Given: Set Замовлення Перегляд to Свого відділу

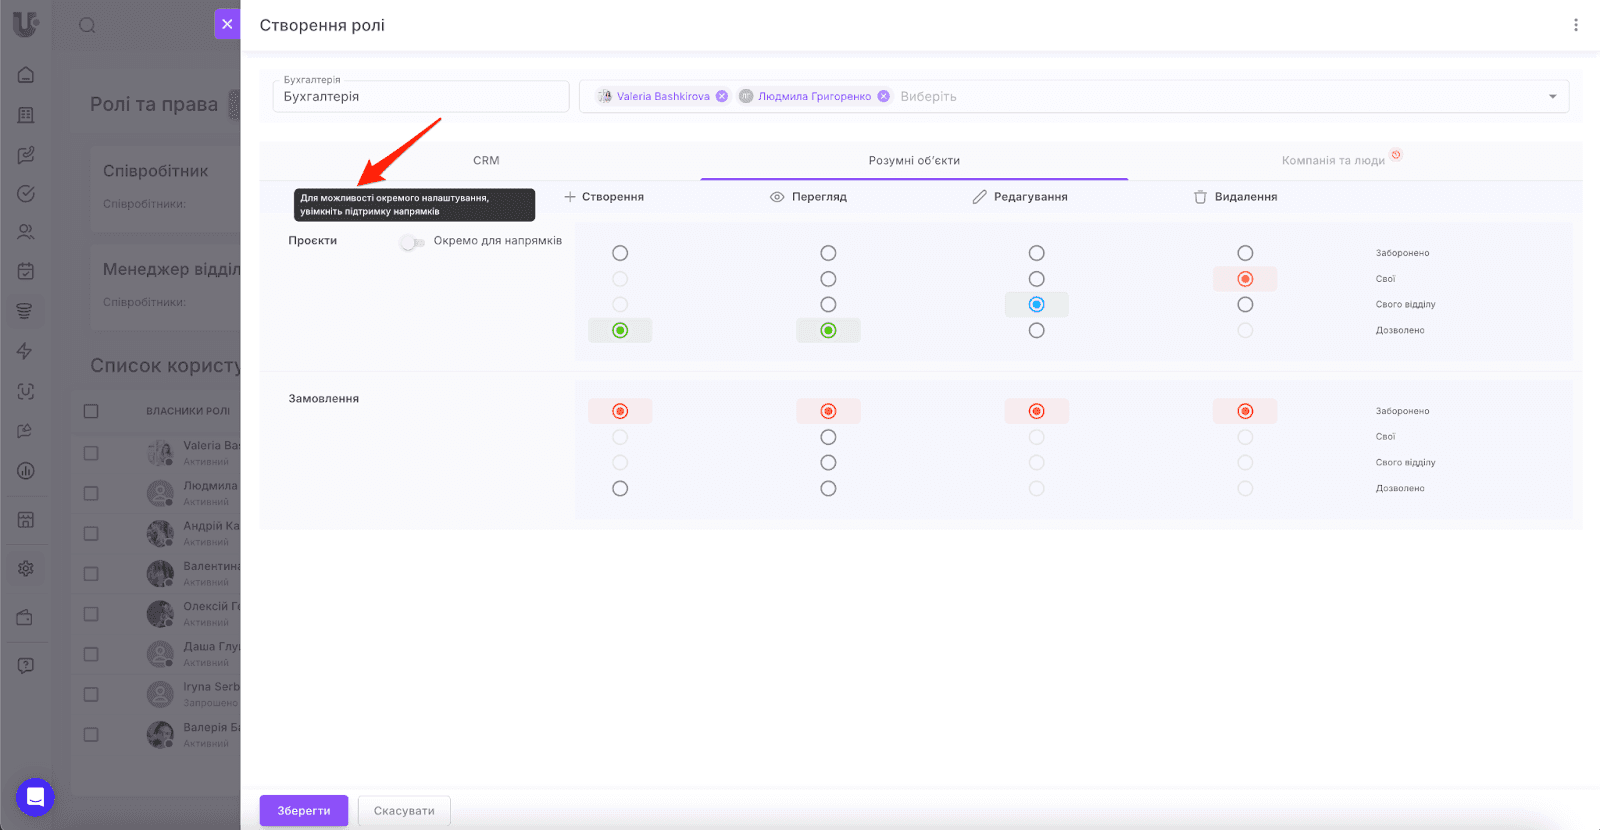Looking at the screenshot, I should tap(828, 462).
